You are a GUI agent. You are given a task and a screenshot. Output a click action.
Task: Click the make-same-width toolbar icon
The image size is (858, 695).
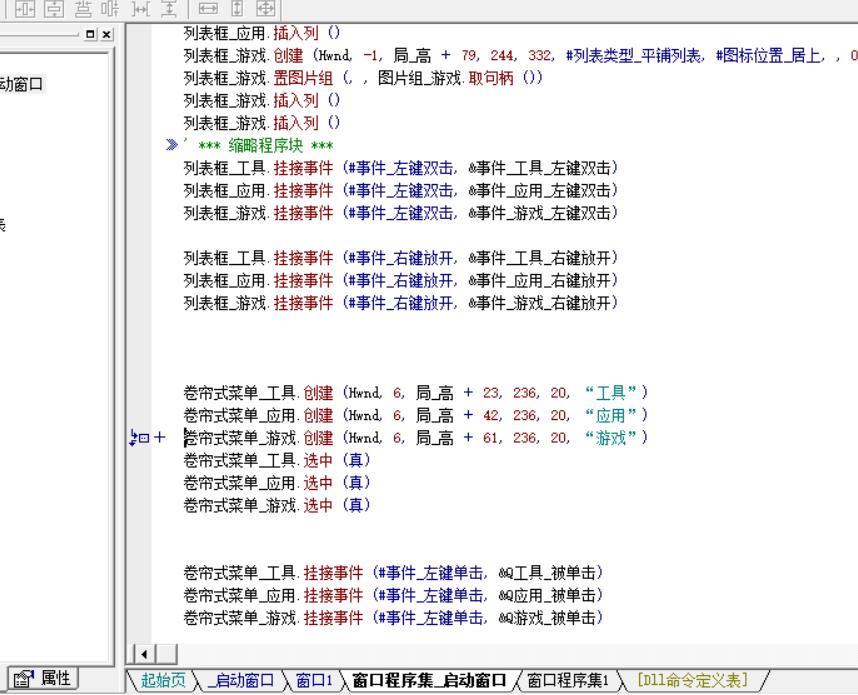(208, 9)
